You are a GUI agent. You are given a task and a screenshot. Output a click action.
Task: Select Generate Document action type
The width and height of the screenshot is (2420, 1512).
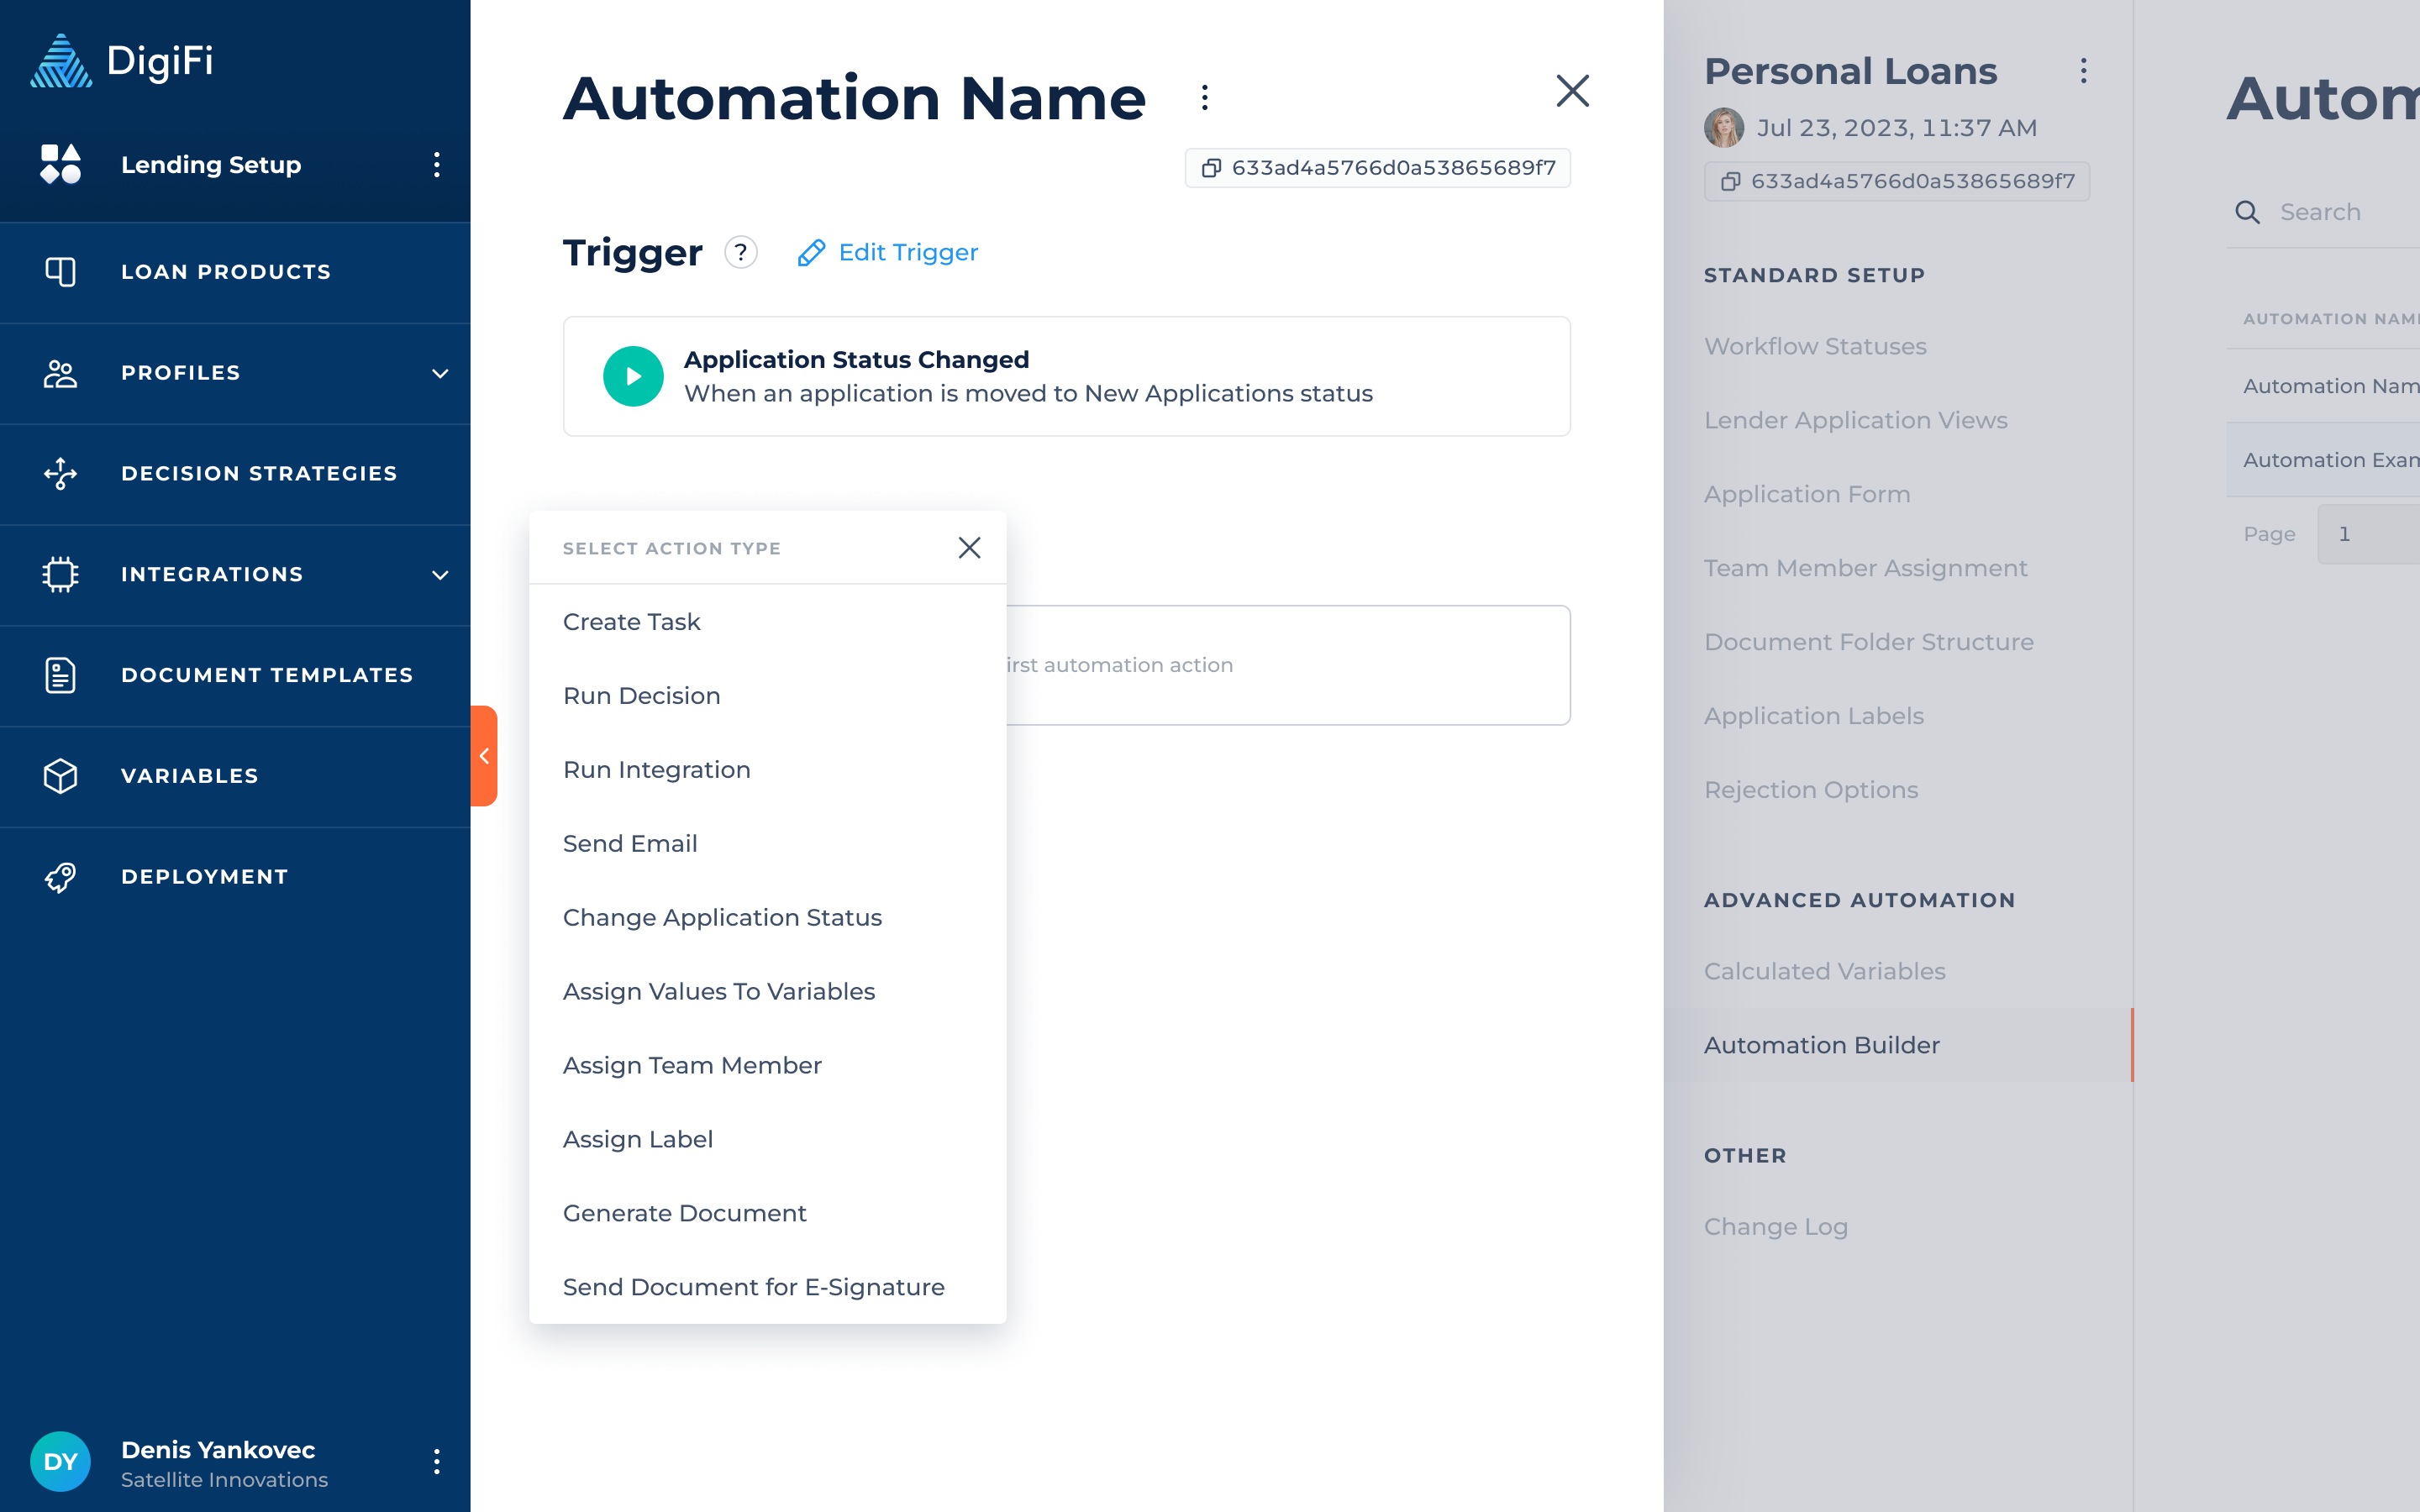[x=684, y=1213]
